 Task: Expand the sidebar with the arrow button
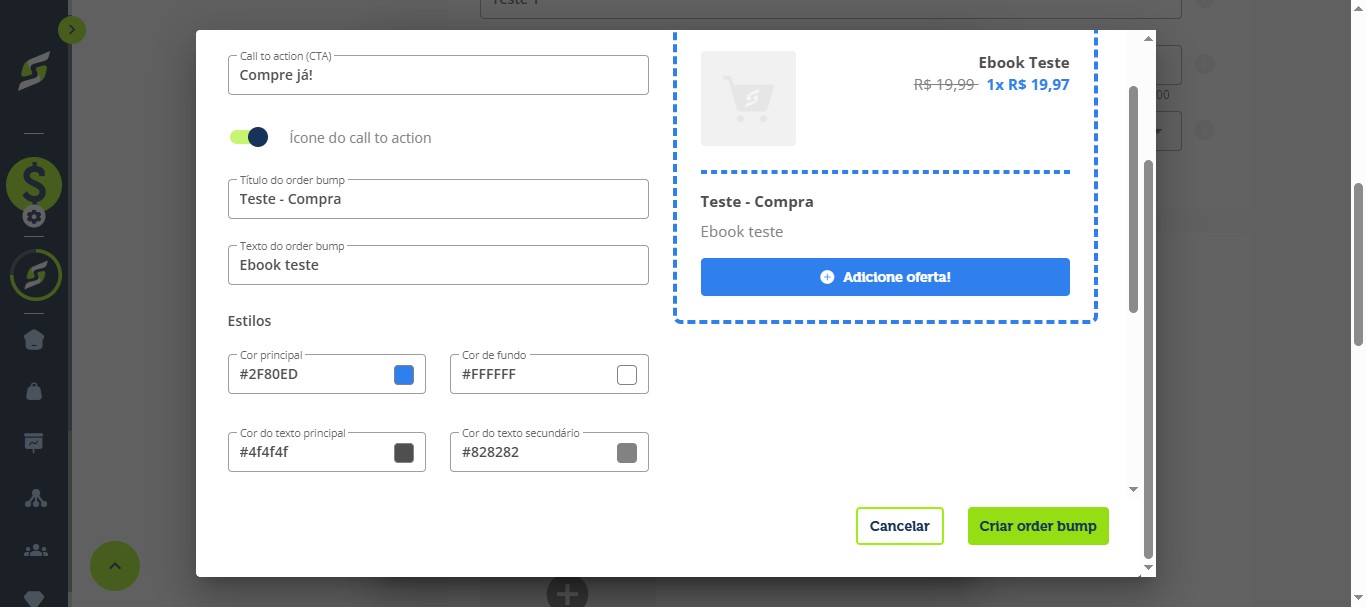pyautogui.click(x=72, y=31)
